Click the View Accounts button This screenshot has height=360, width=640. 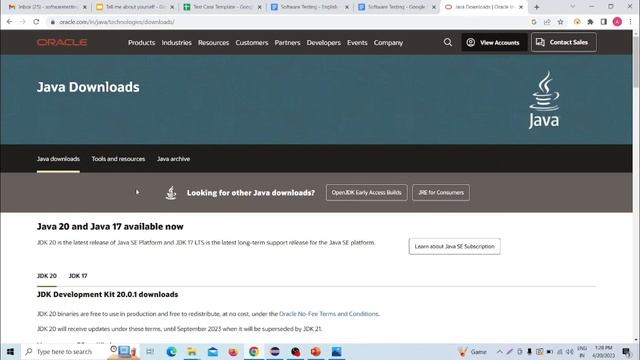494,42
